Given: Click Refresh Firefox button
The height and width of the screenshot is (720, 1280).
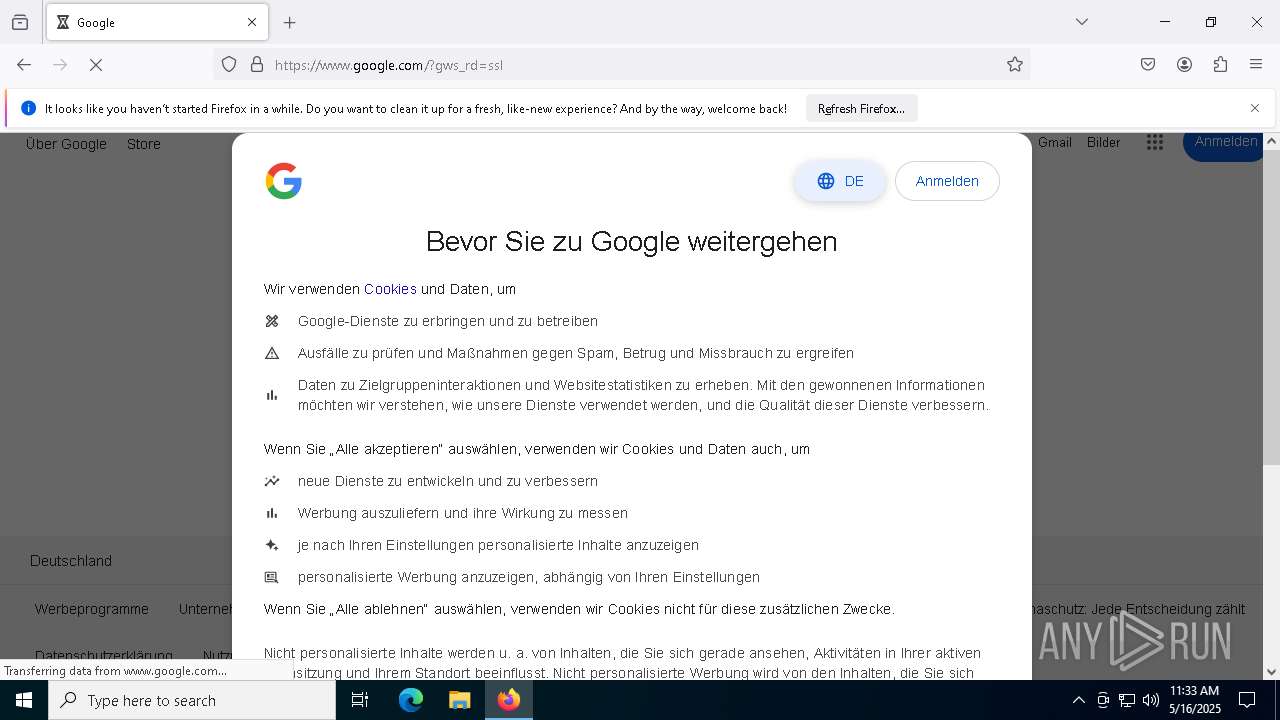Looking at the screenshot, I should coord(861,108).
